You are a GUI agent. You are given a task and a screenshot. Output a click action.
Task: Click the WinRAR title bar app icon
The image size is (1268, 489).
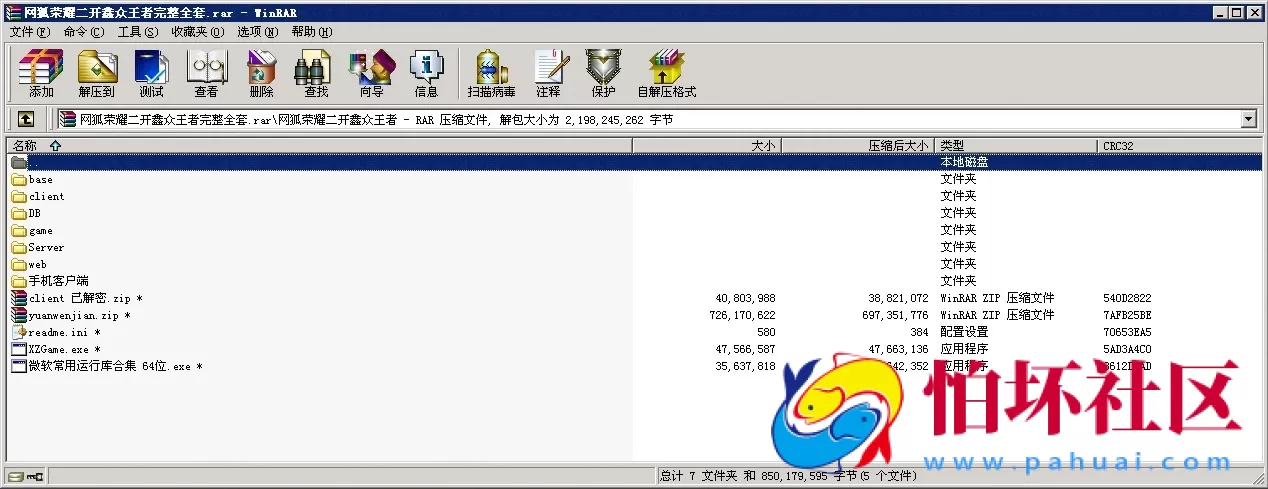pyautogui.click(x=12, y=12)
